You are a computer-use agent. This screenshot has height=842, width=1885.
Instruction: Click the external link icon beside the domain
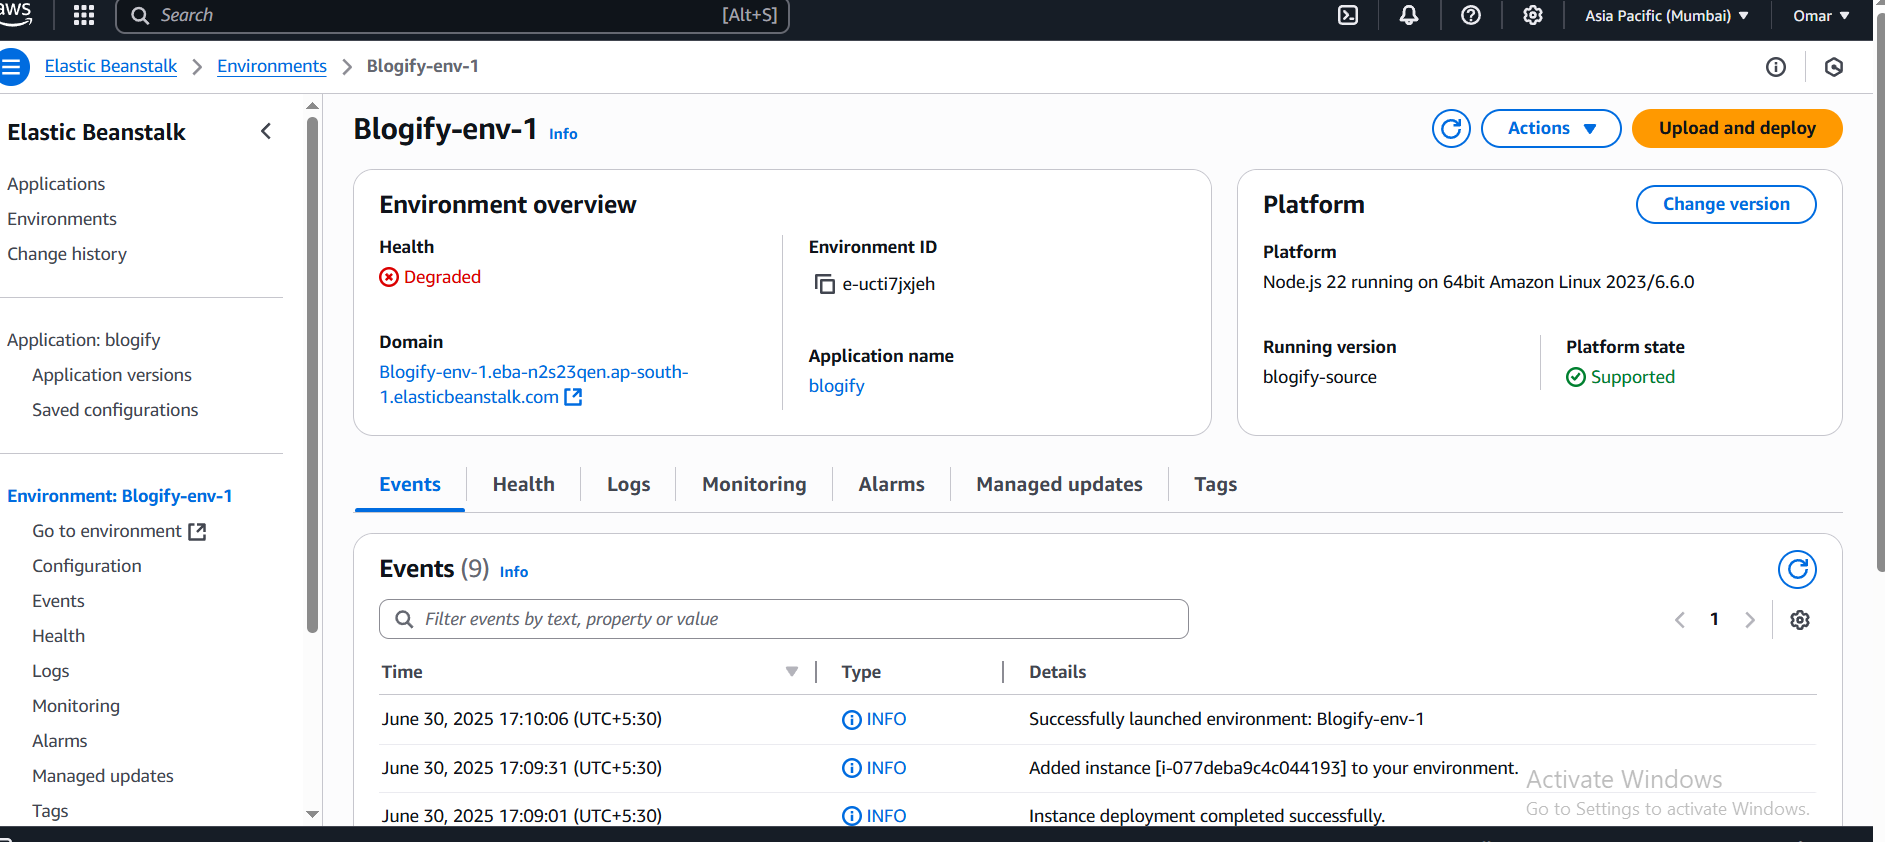[x=573, y=397]
